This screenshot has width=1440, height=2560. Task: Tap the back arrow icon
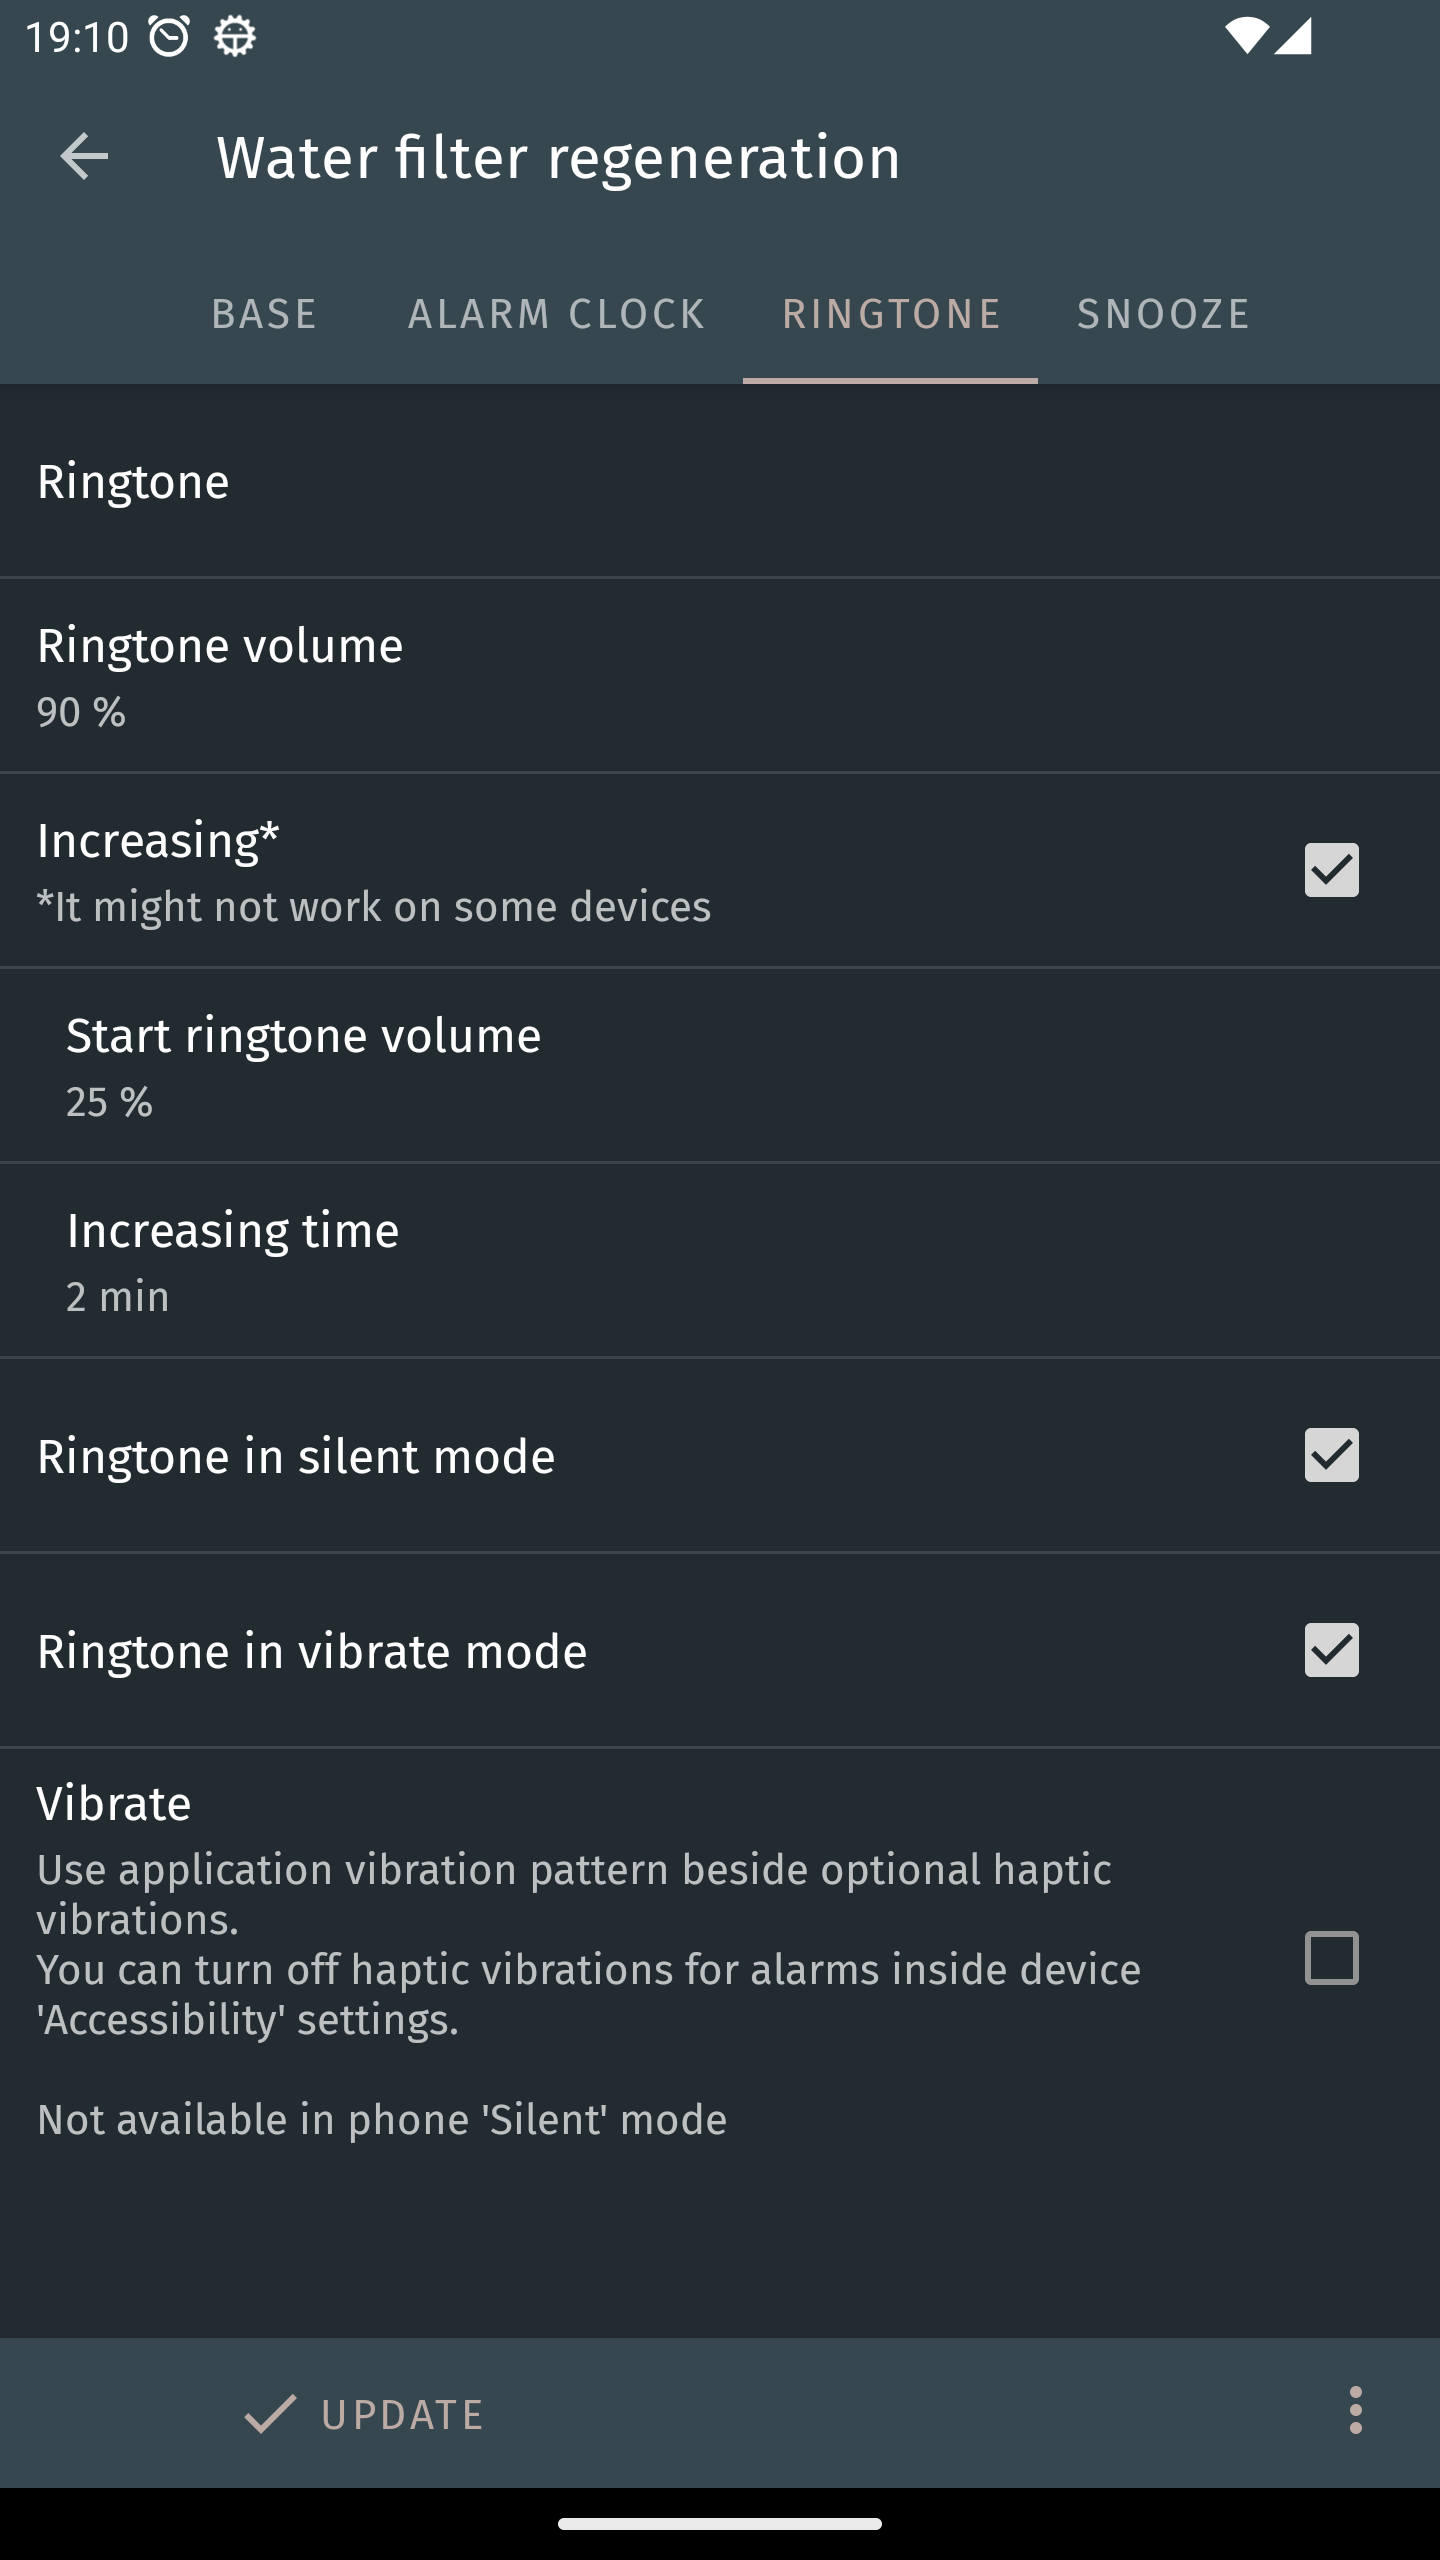click(x=84, y=157)
